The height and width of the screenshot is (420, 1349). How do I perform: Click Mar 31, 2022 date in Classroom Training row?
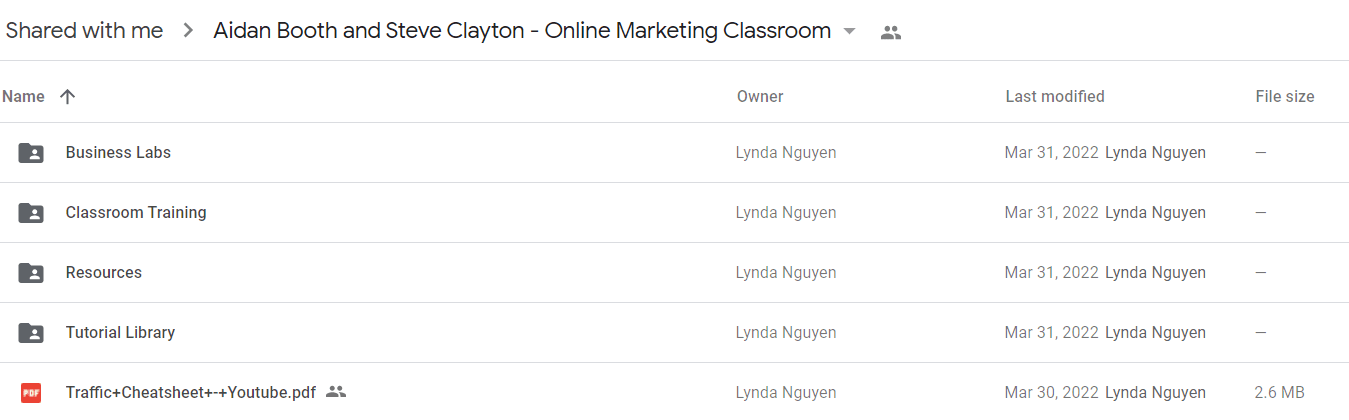tap(1051, 213)
